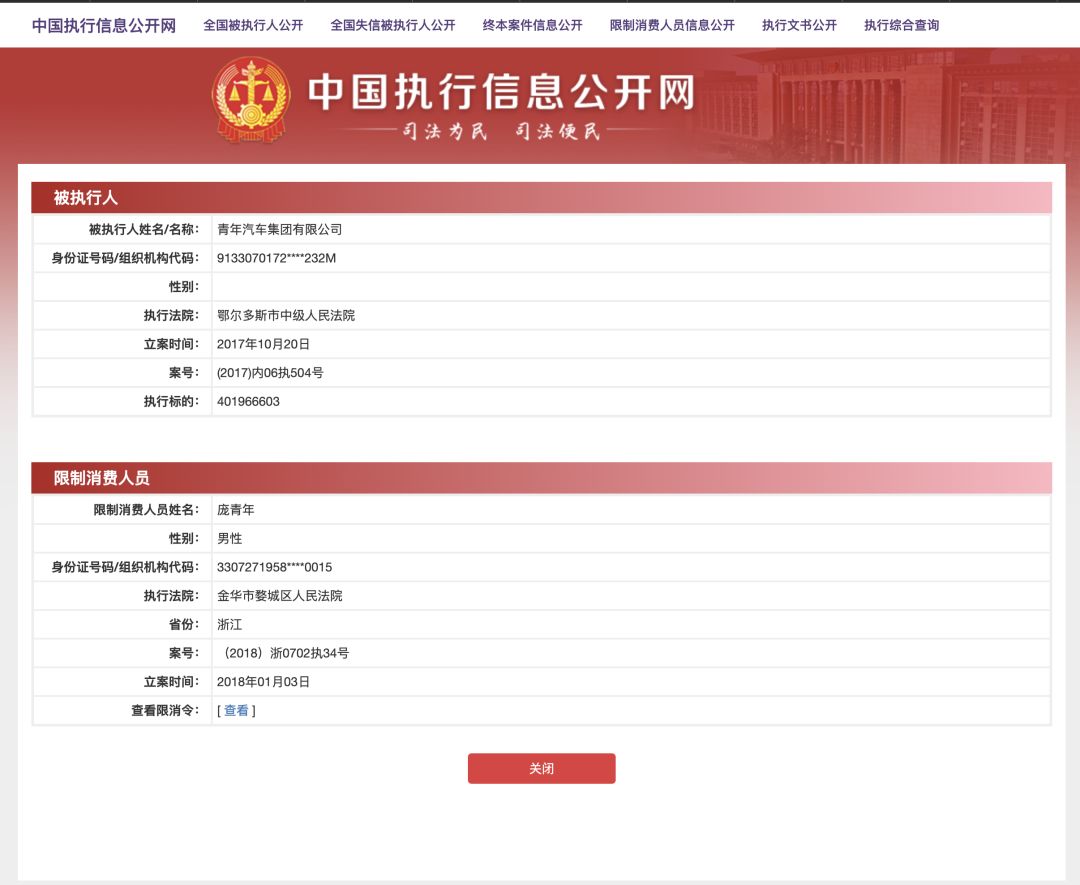Screen dimensions: 1080x885
Task: Select organization code 9133070172****232M
Action: point(276,258)
